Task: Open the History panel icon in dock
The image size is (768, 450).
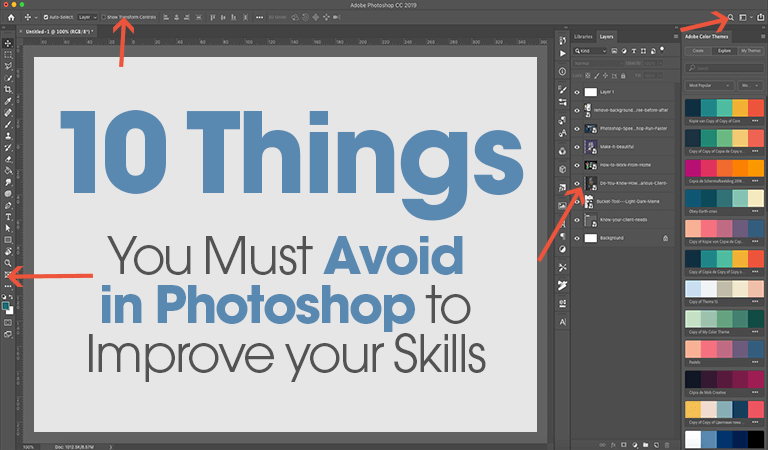Action: coord(562,40)
